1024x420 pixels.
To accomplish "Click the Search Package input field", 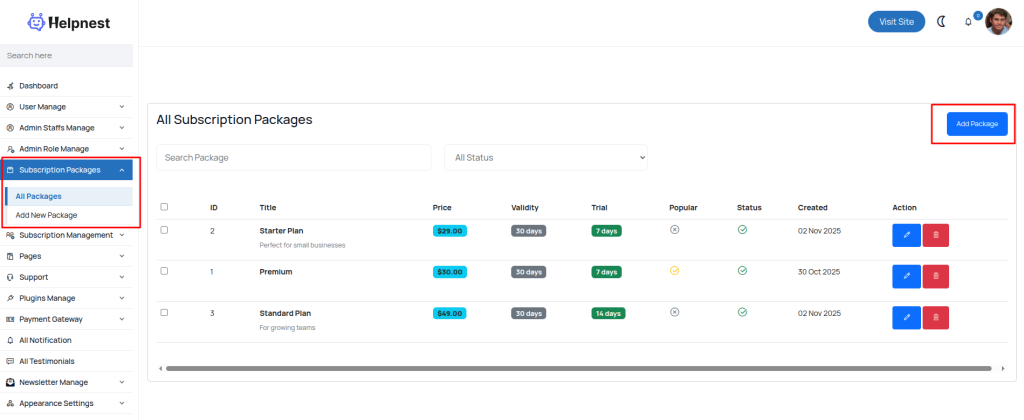I will pyautogui.click(x=293, y=157).
